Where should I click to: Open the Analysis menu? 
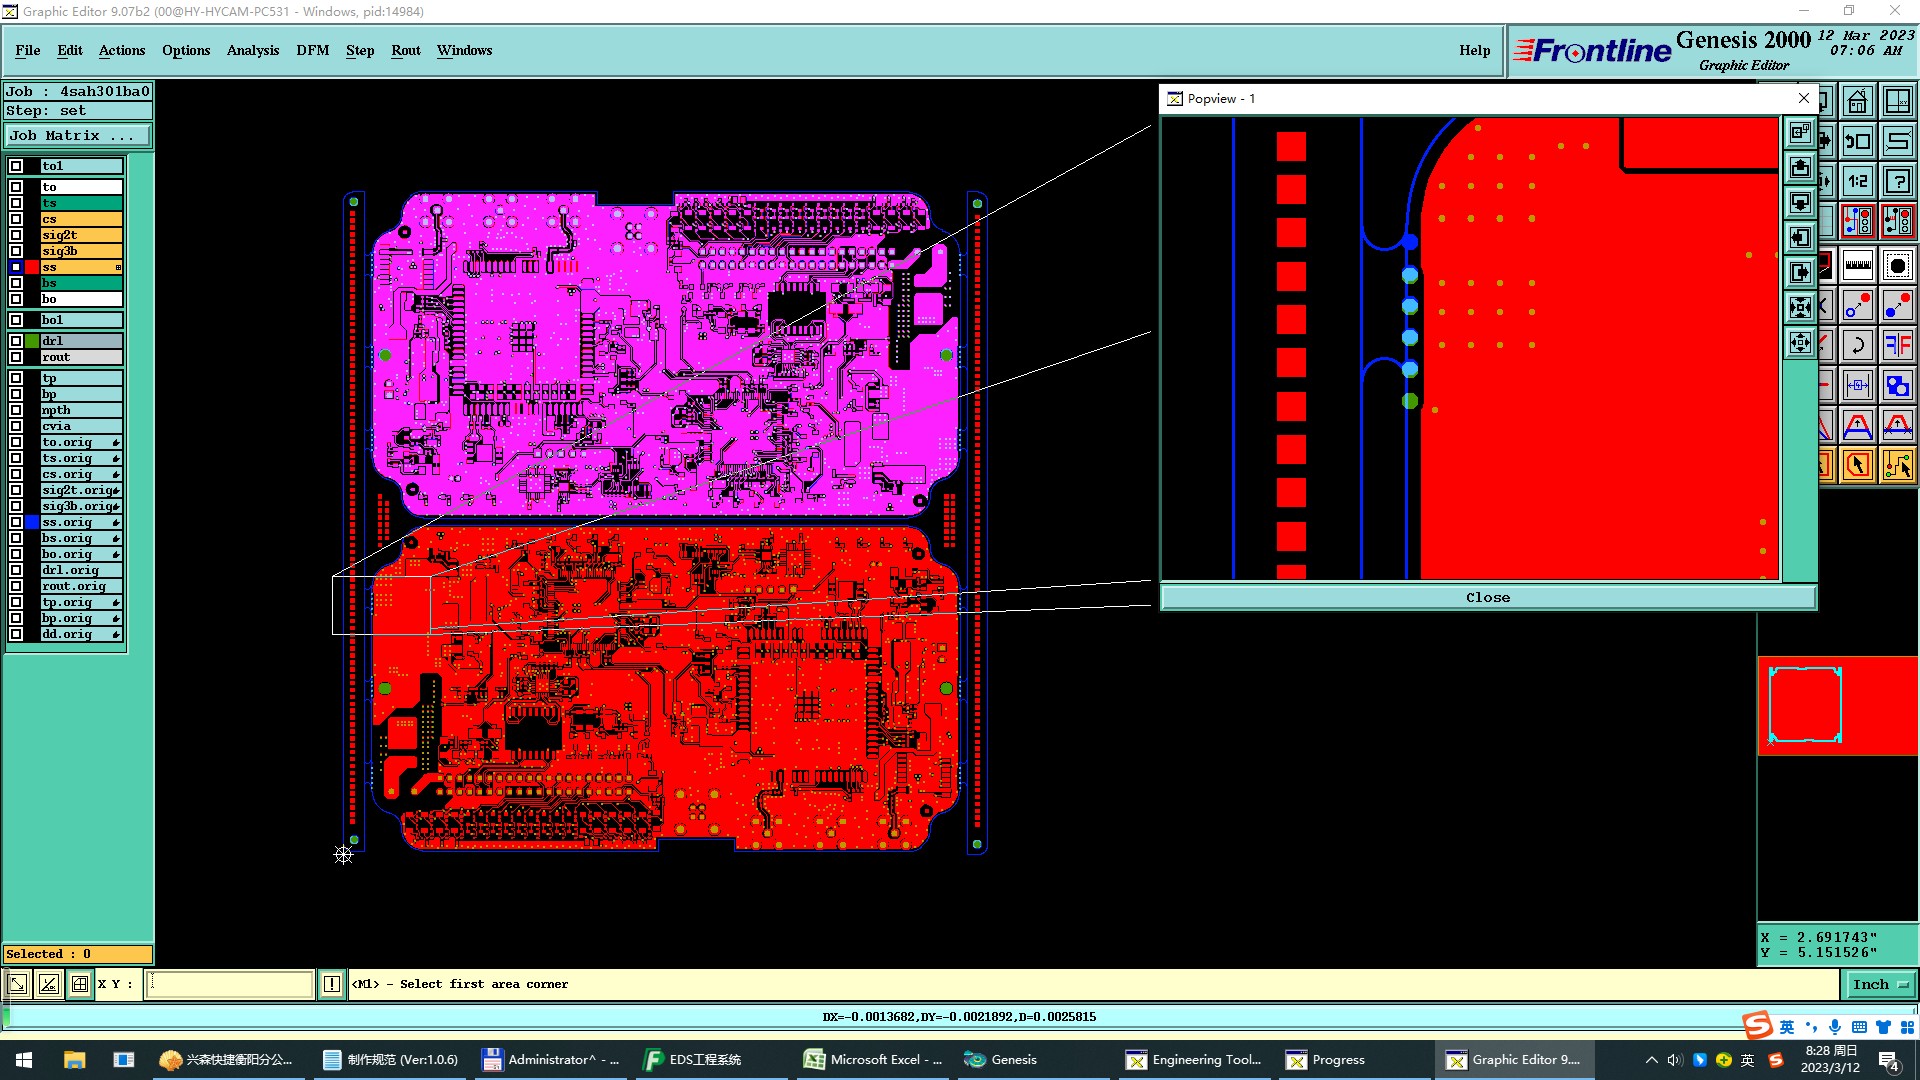252,50
